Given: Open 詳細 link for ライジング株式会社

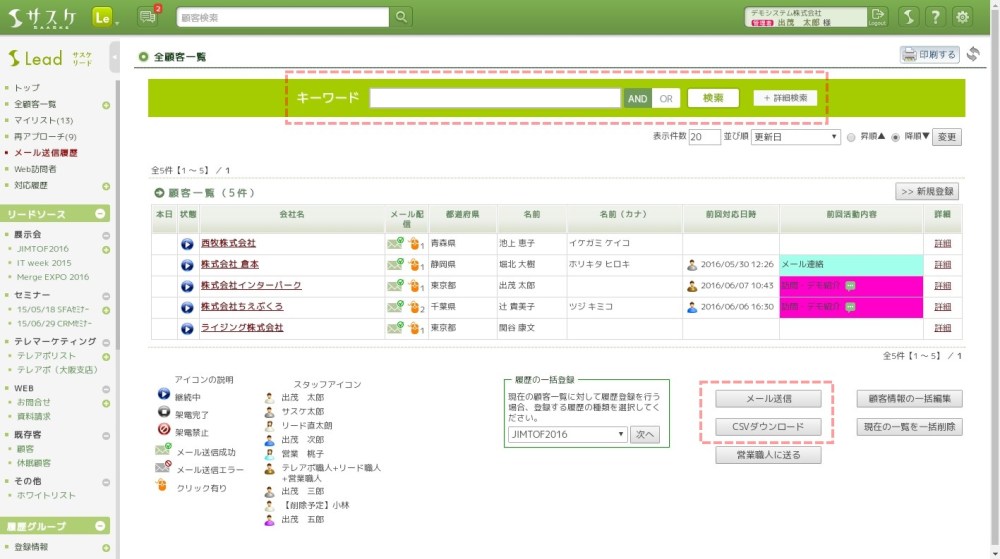Looking at the screenshot, I should [942, 328].
